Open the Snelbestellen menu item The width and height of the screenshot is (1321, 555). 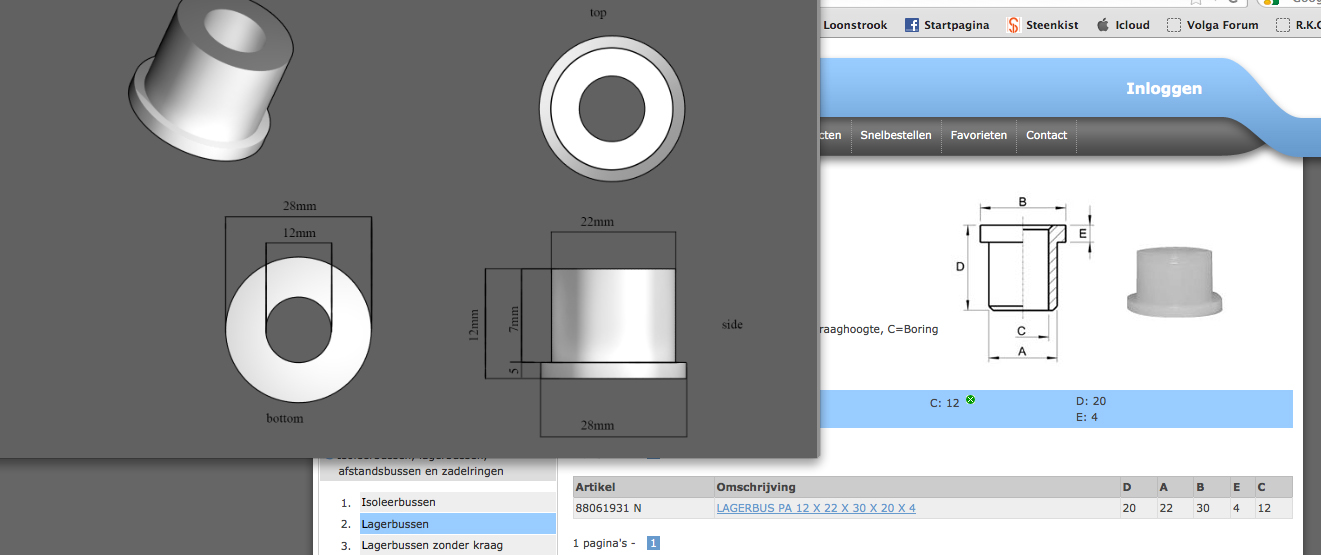(x=895, y=135)
